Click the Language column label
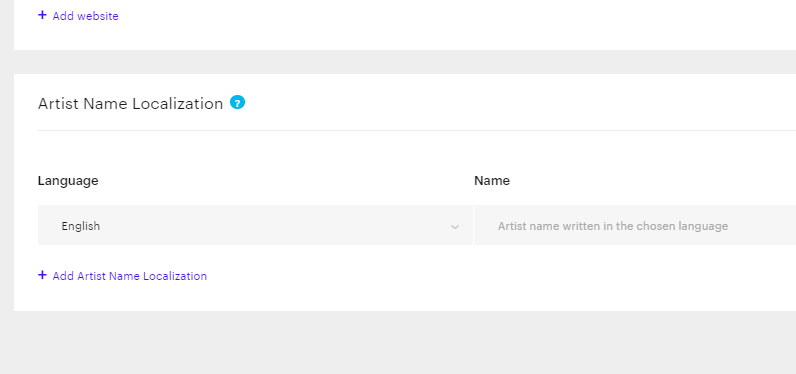Image resolution: width=796 pixels, height=374 pixels. pos(68,181)
